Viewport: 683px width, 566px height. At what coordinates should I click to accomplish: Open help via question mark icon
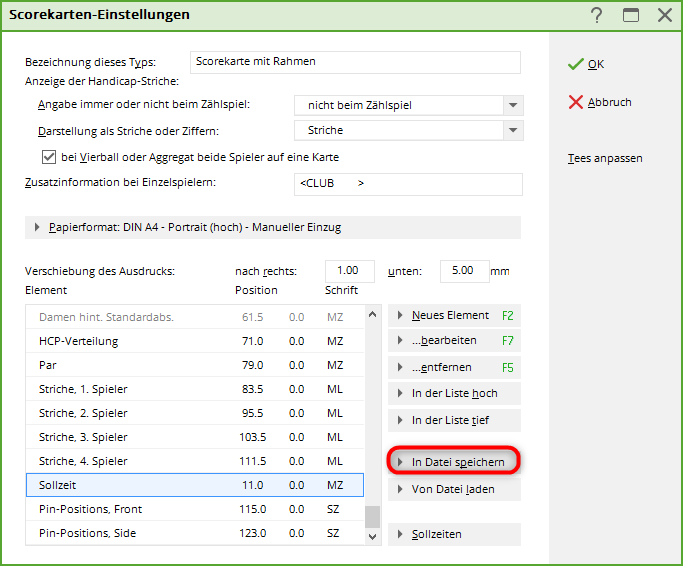(597, 15)
